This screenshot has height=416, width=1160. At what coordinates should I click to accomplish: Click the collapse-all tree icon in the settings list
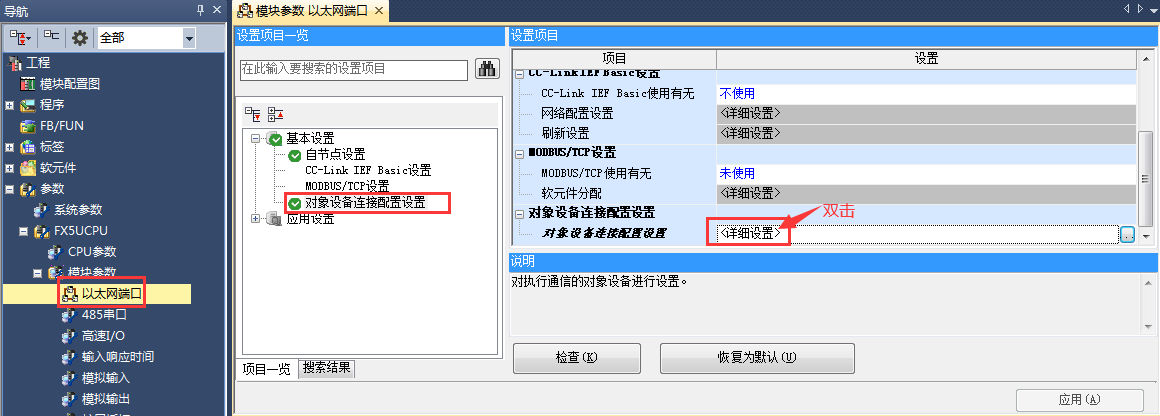coord(276,115)
